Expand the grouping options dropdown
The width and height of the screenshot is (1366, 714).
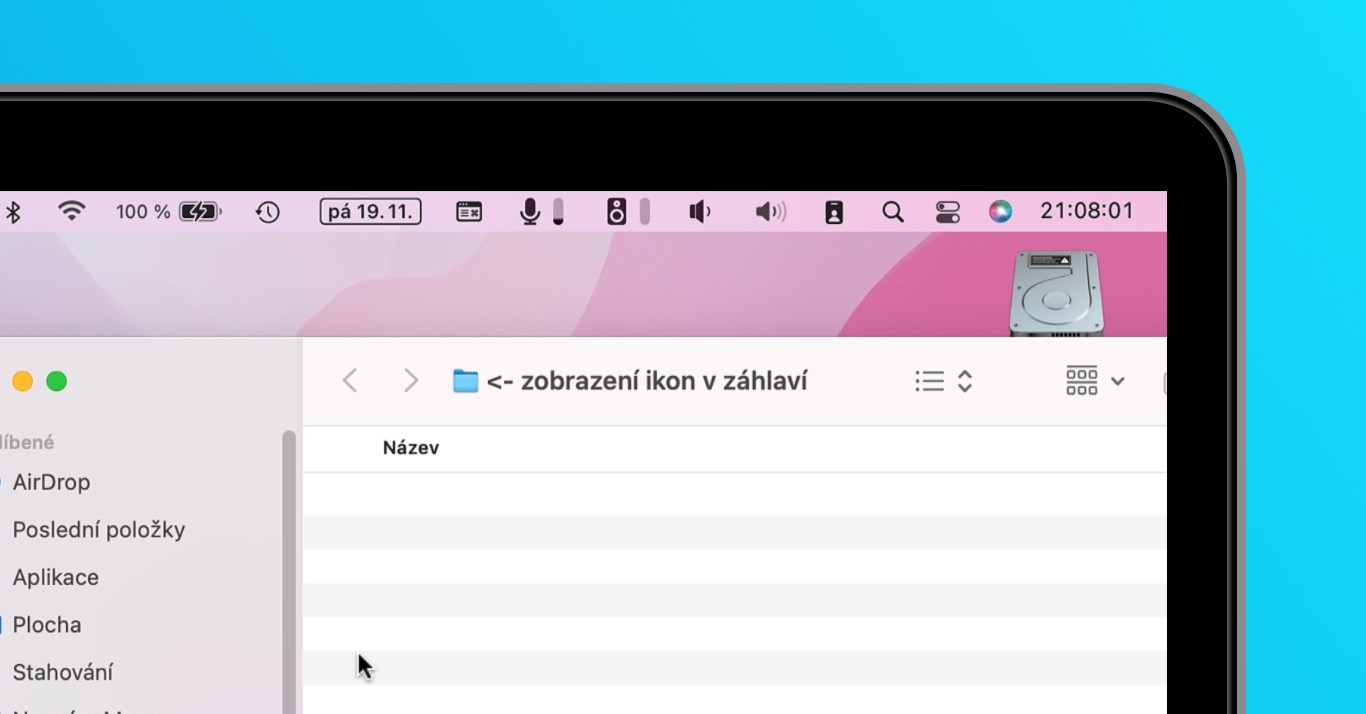click(1096, 381)
